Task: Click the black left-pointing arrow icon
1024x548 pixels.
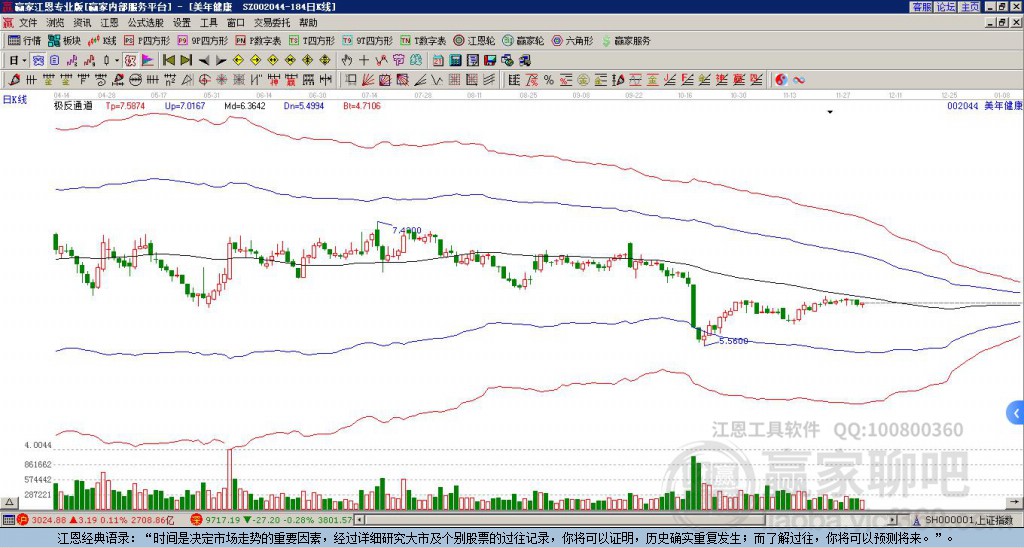Action: [x=204, y=61]
